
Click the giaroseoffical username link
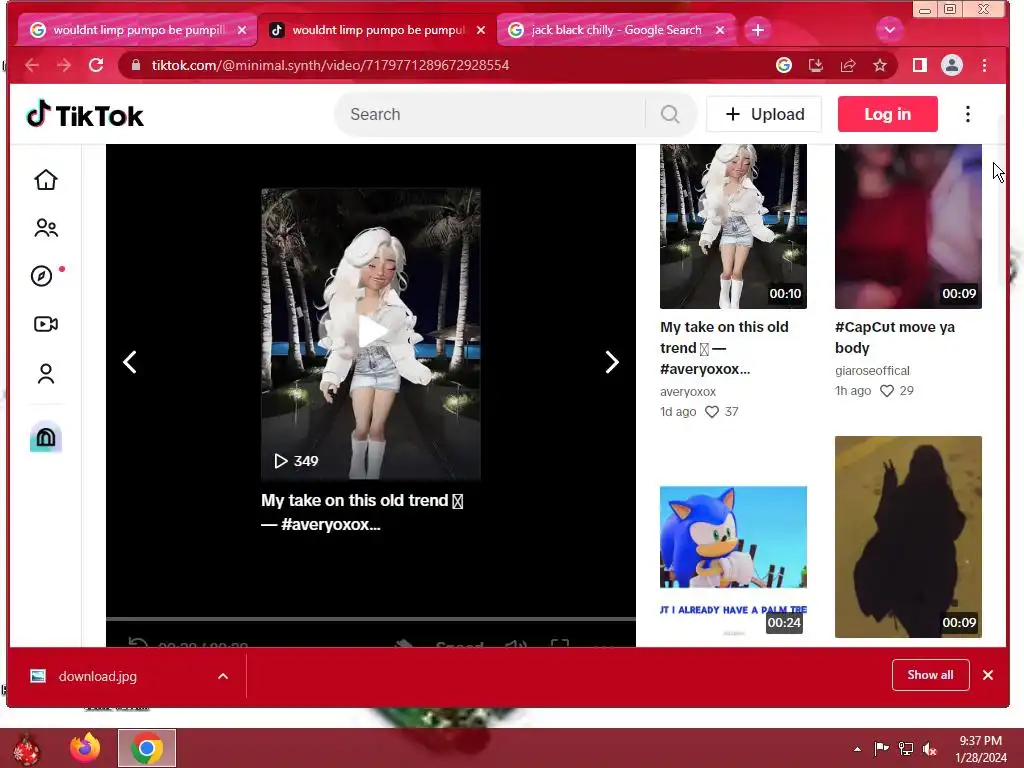pyautogui.click(x=872, y=370)
